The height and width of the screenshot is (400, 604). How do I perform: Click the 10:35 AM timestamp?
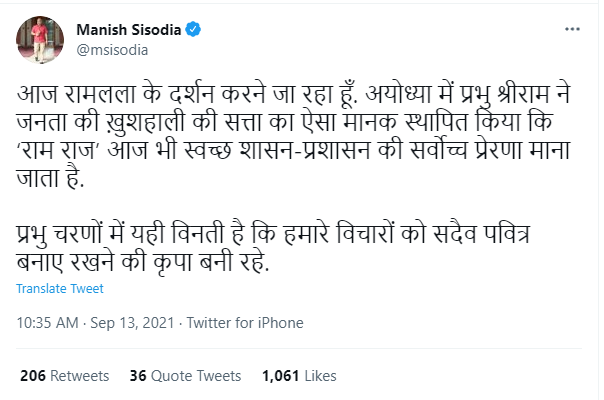tap(47, 324)
